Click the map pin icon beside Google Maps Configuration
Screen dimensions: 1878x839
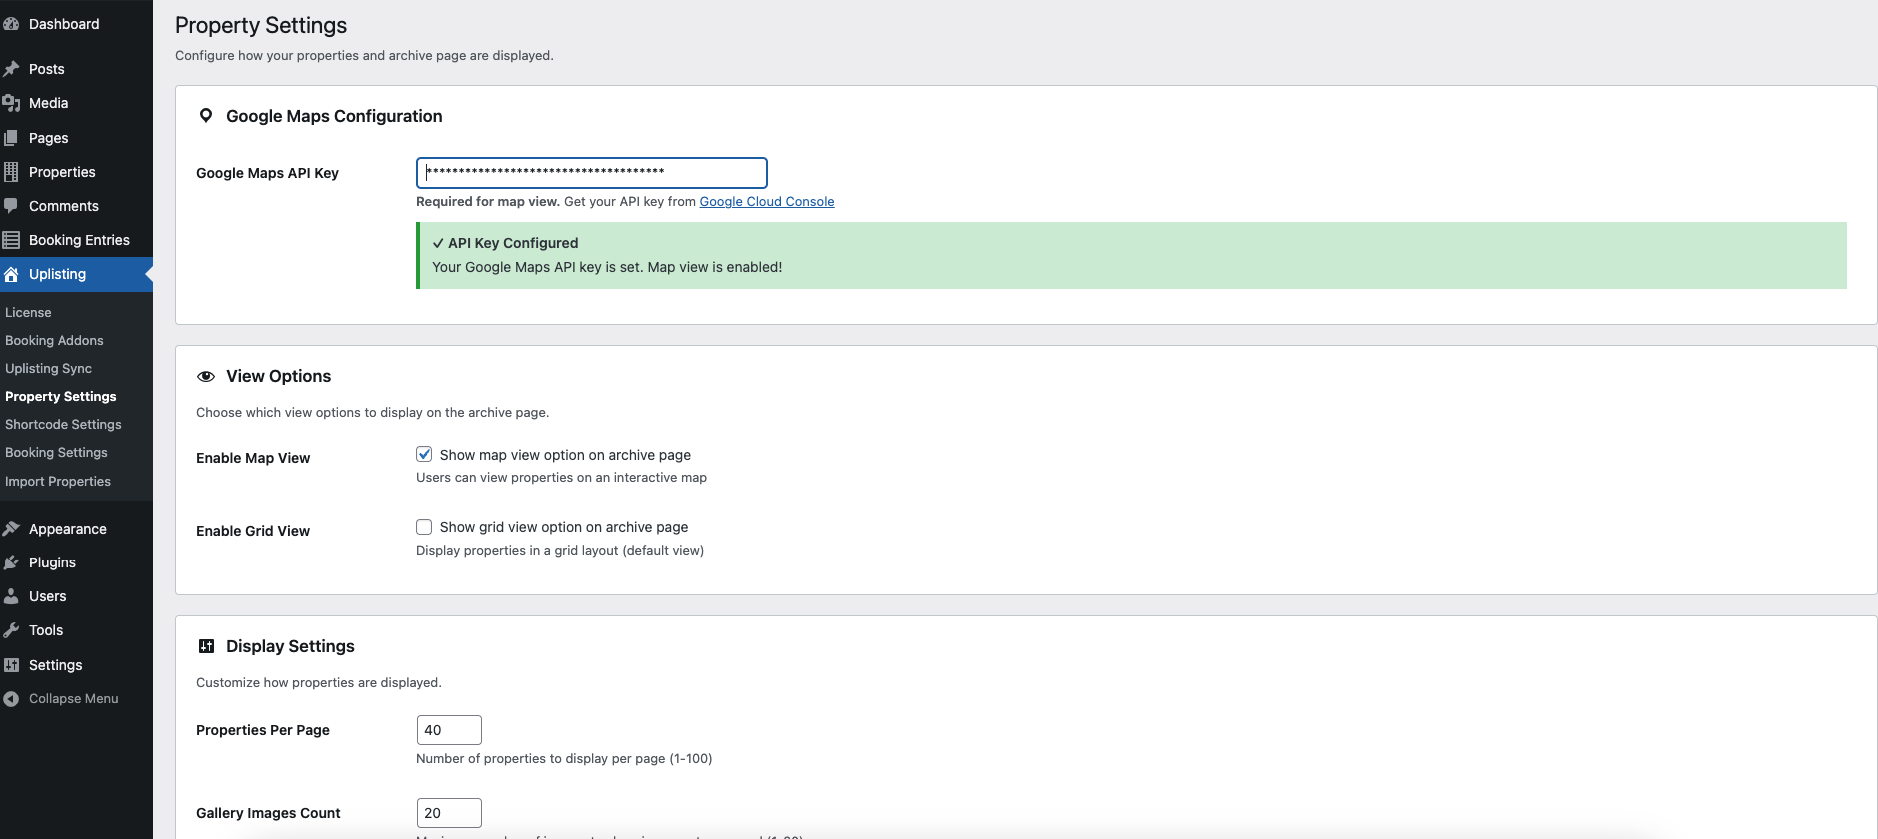tap(206, 116)
